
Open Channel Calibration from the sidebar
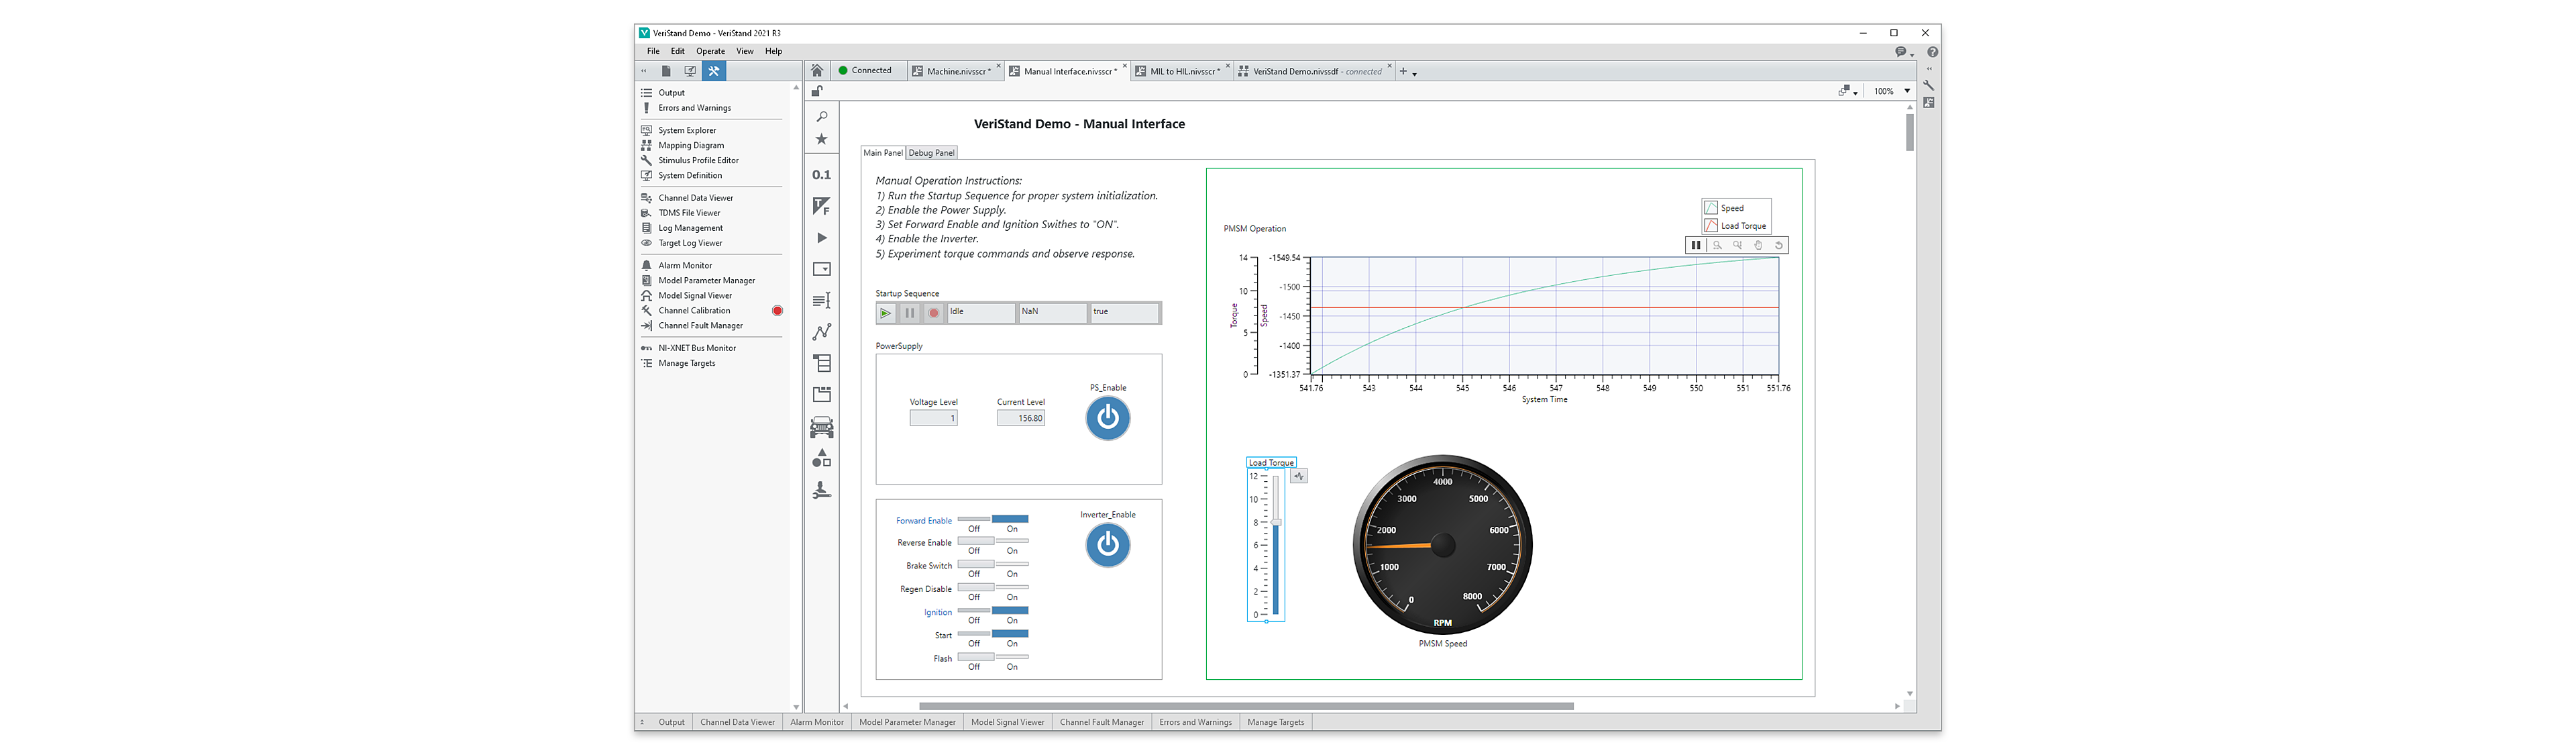click(694, 310)
